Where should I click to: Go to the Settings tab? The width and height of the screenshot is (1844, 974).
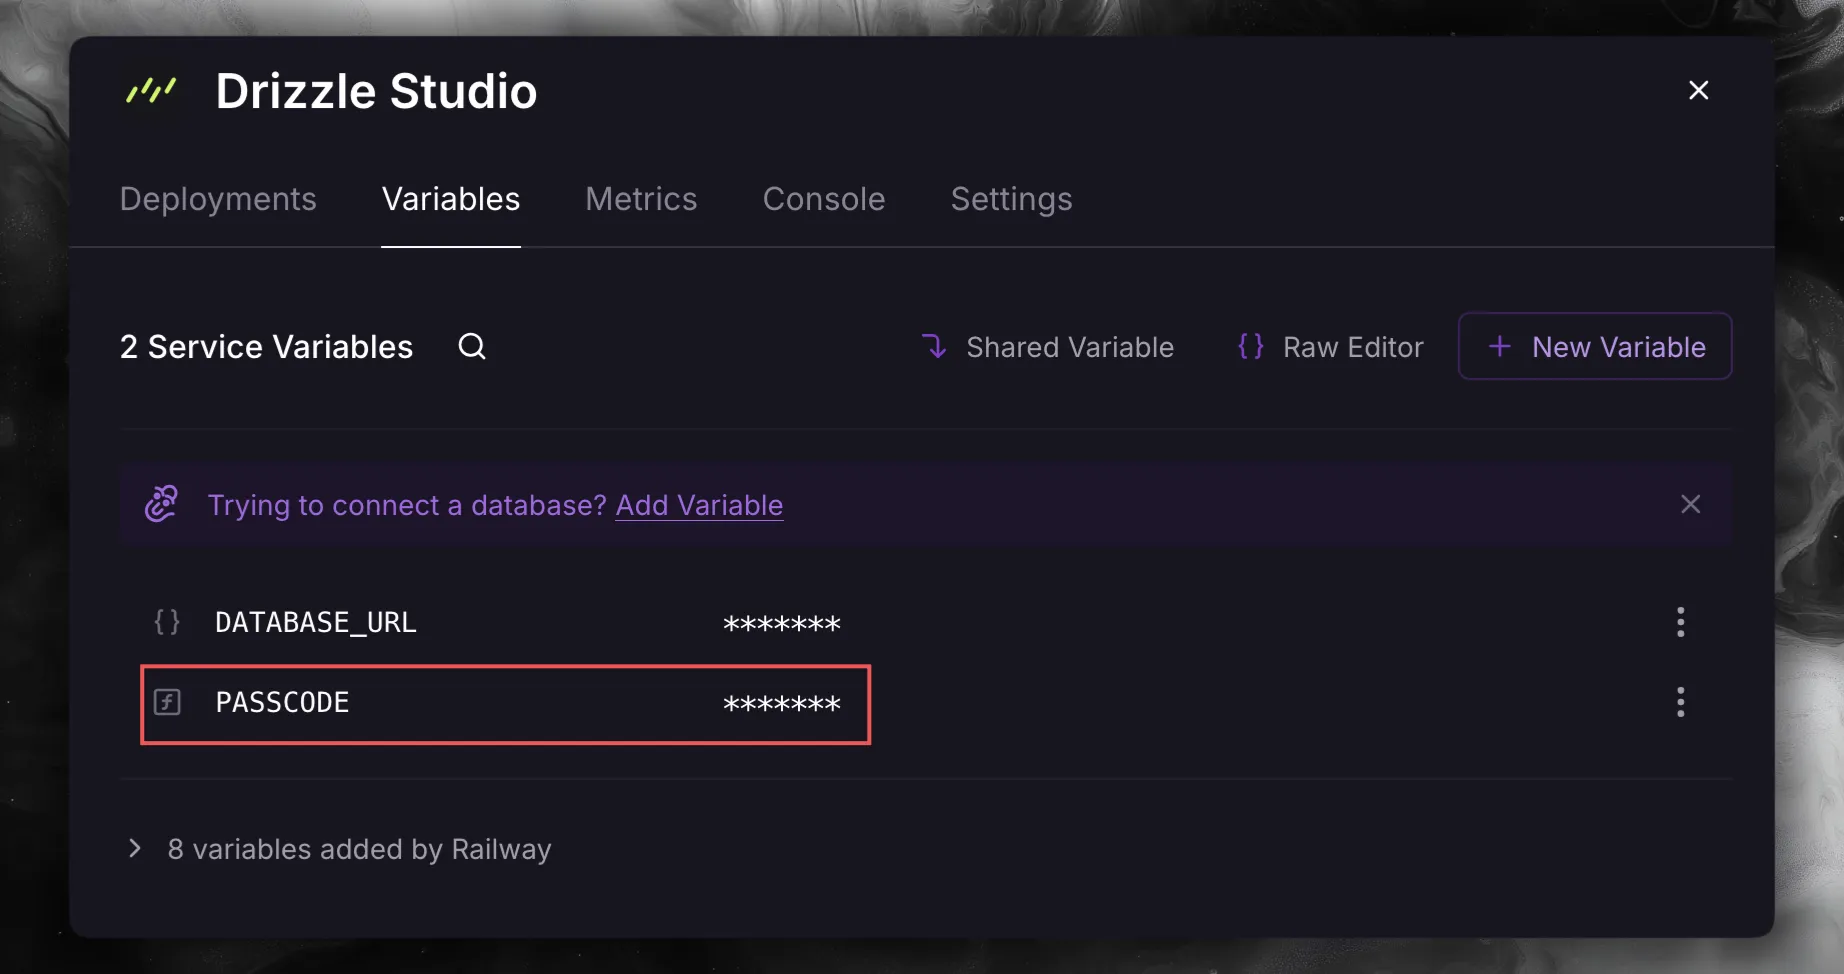coord(1011,199)
